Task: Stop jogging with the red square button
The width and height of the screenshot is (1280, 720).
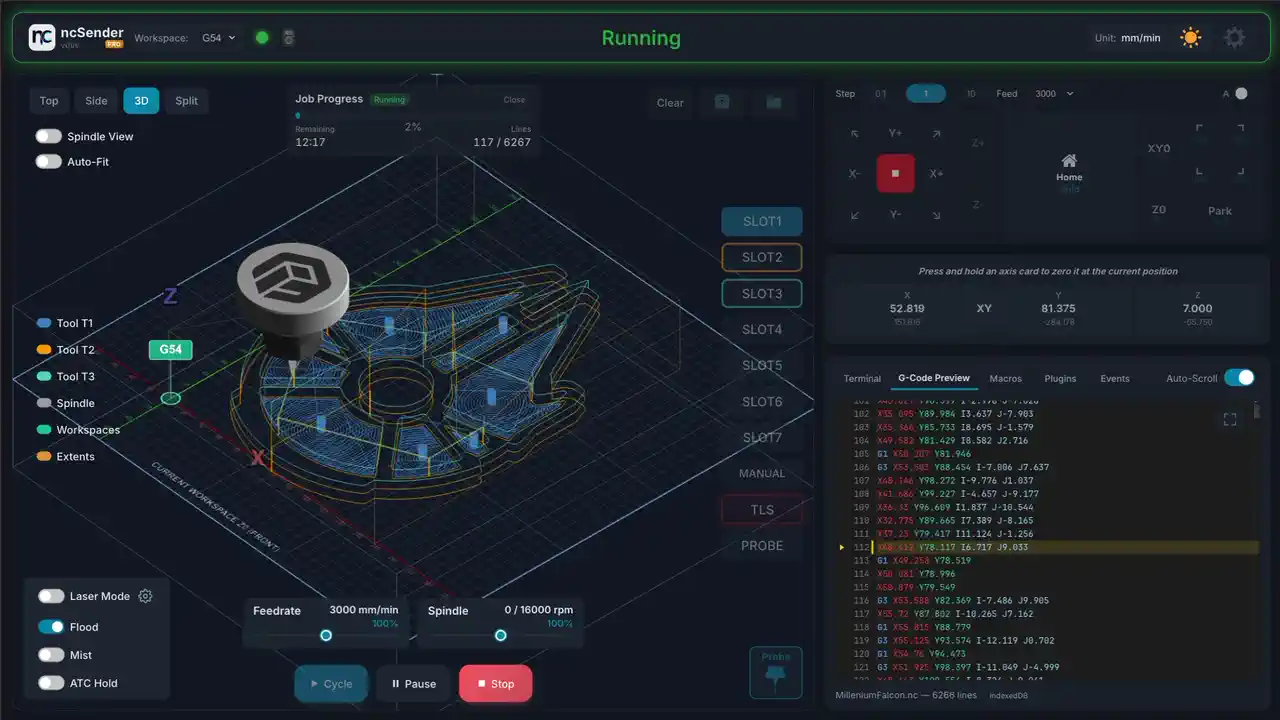Action: (x=895, y=173)
